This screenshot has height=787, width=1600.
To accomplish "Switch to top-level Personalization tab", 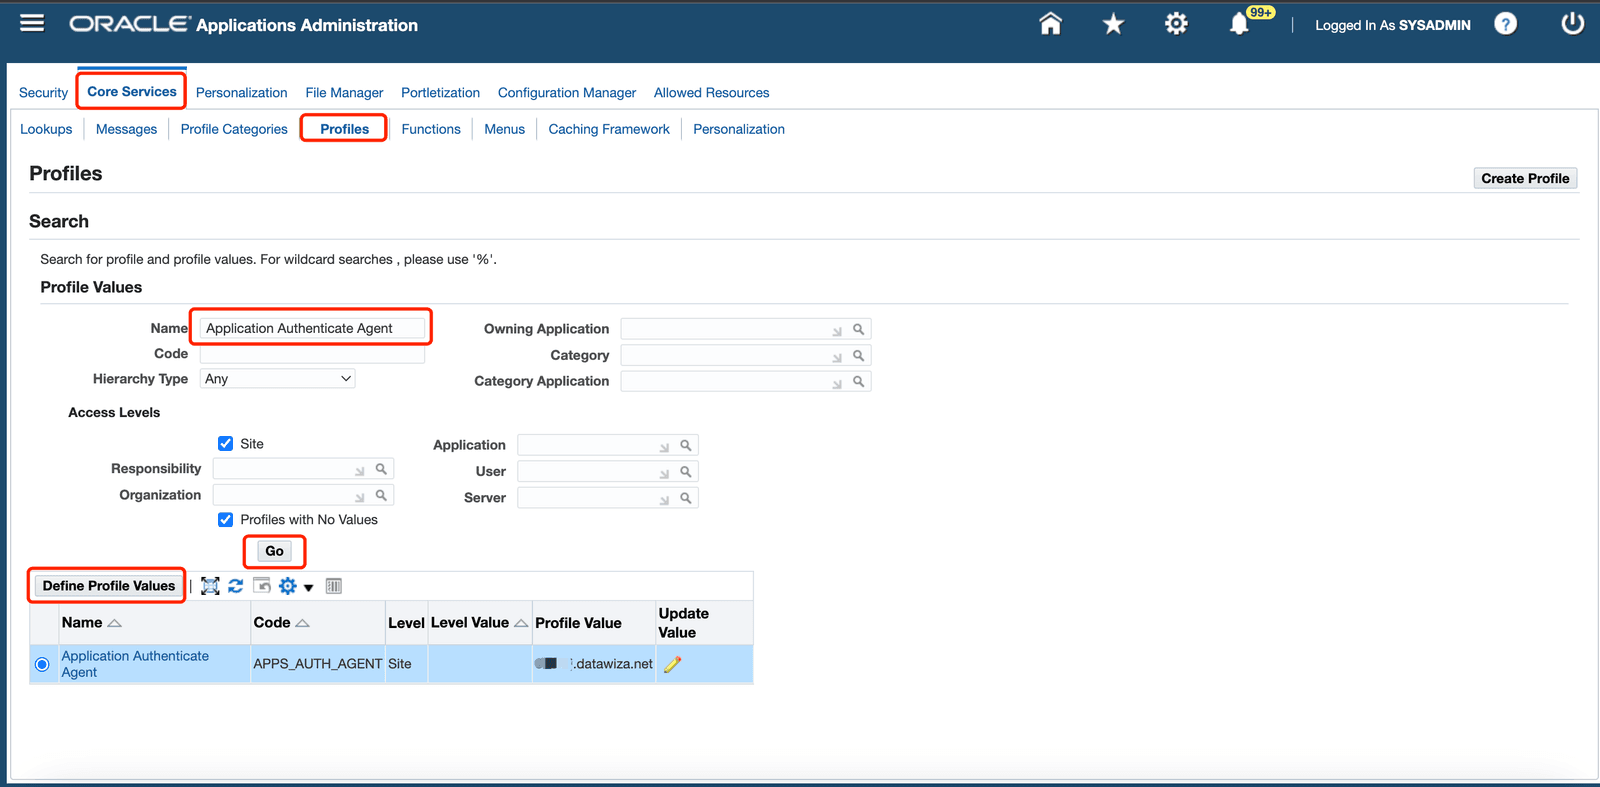I will 241,92.
